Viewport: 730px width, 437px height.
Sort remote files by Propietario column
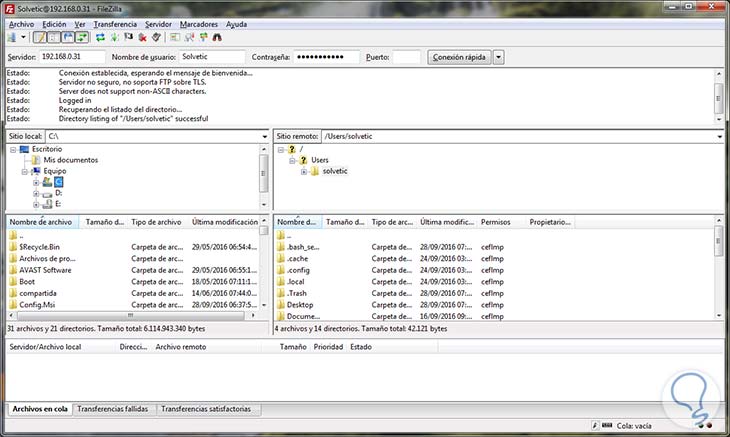click(x=550, y=222)
